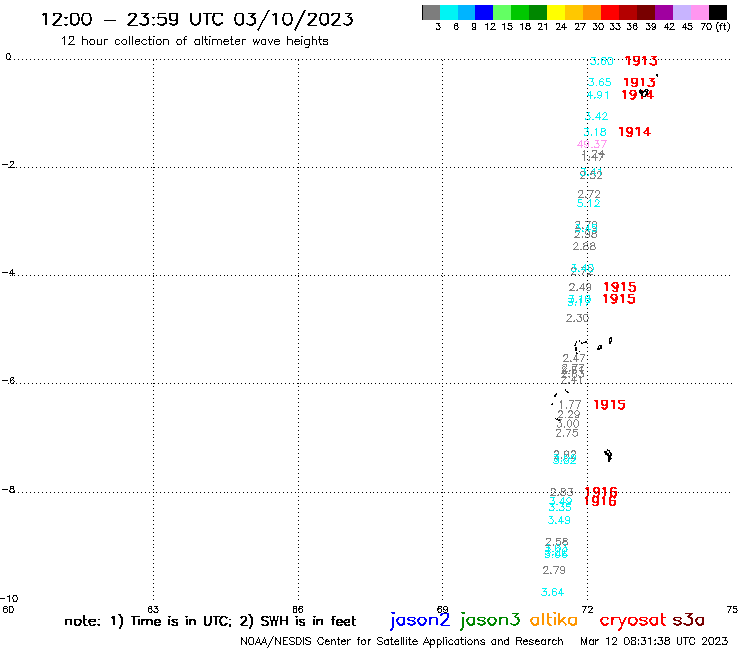Screen dimensions: 740x650
Task: Select the lavender swatch in the color scale
Action: [x=682, y=12]
